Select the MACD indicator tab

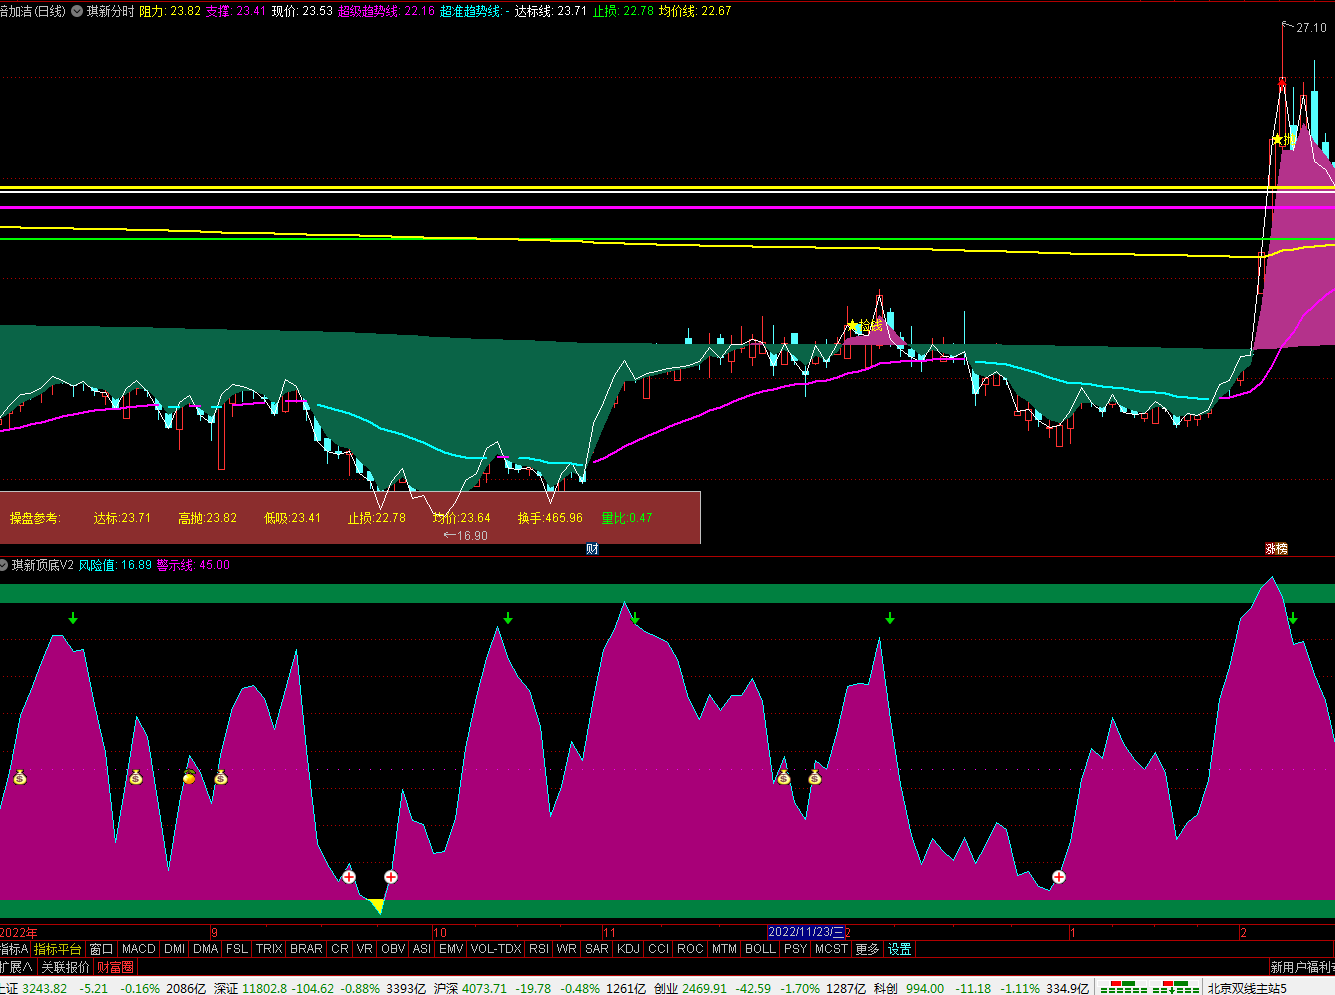click(139, 949)
